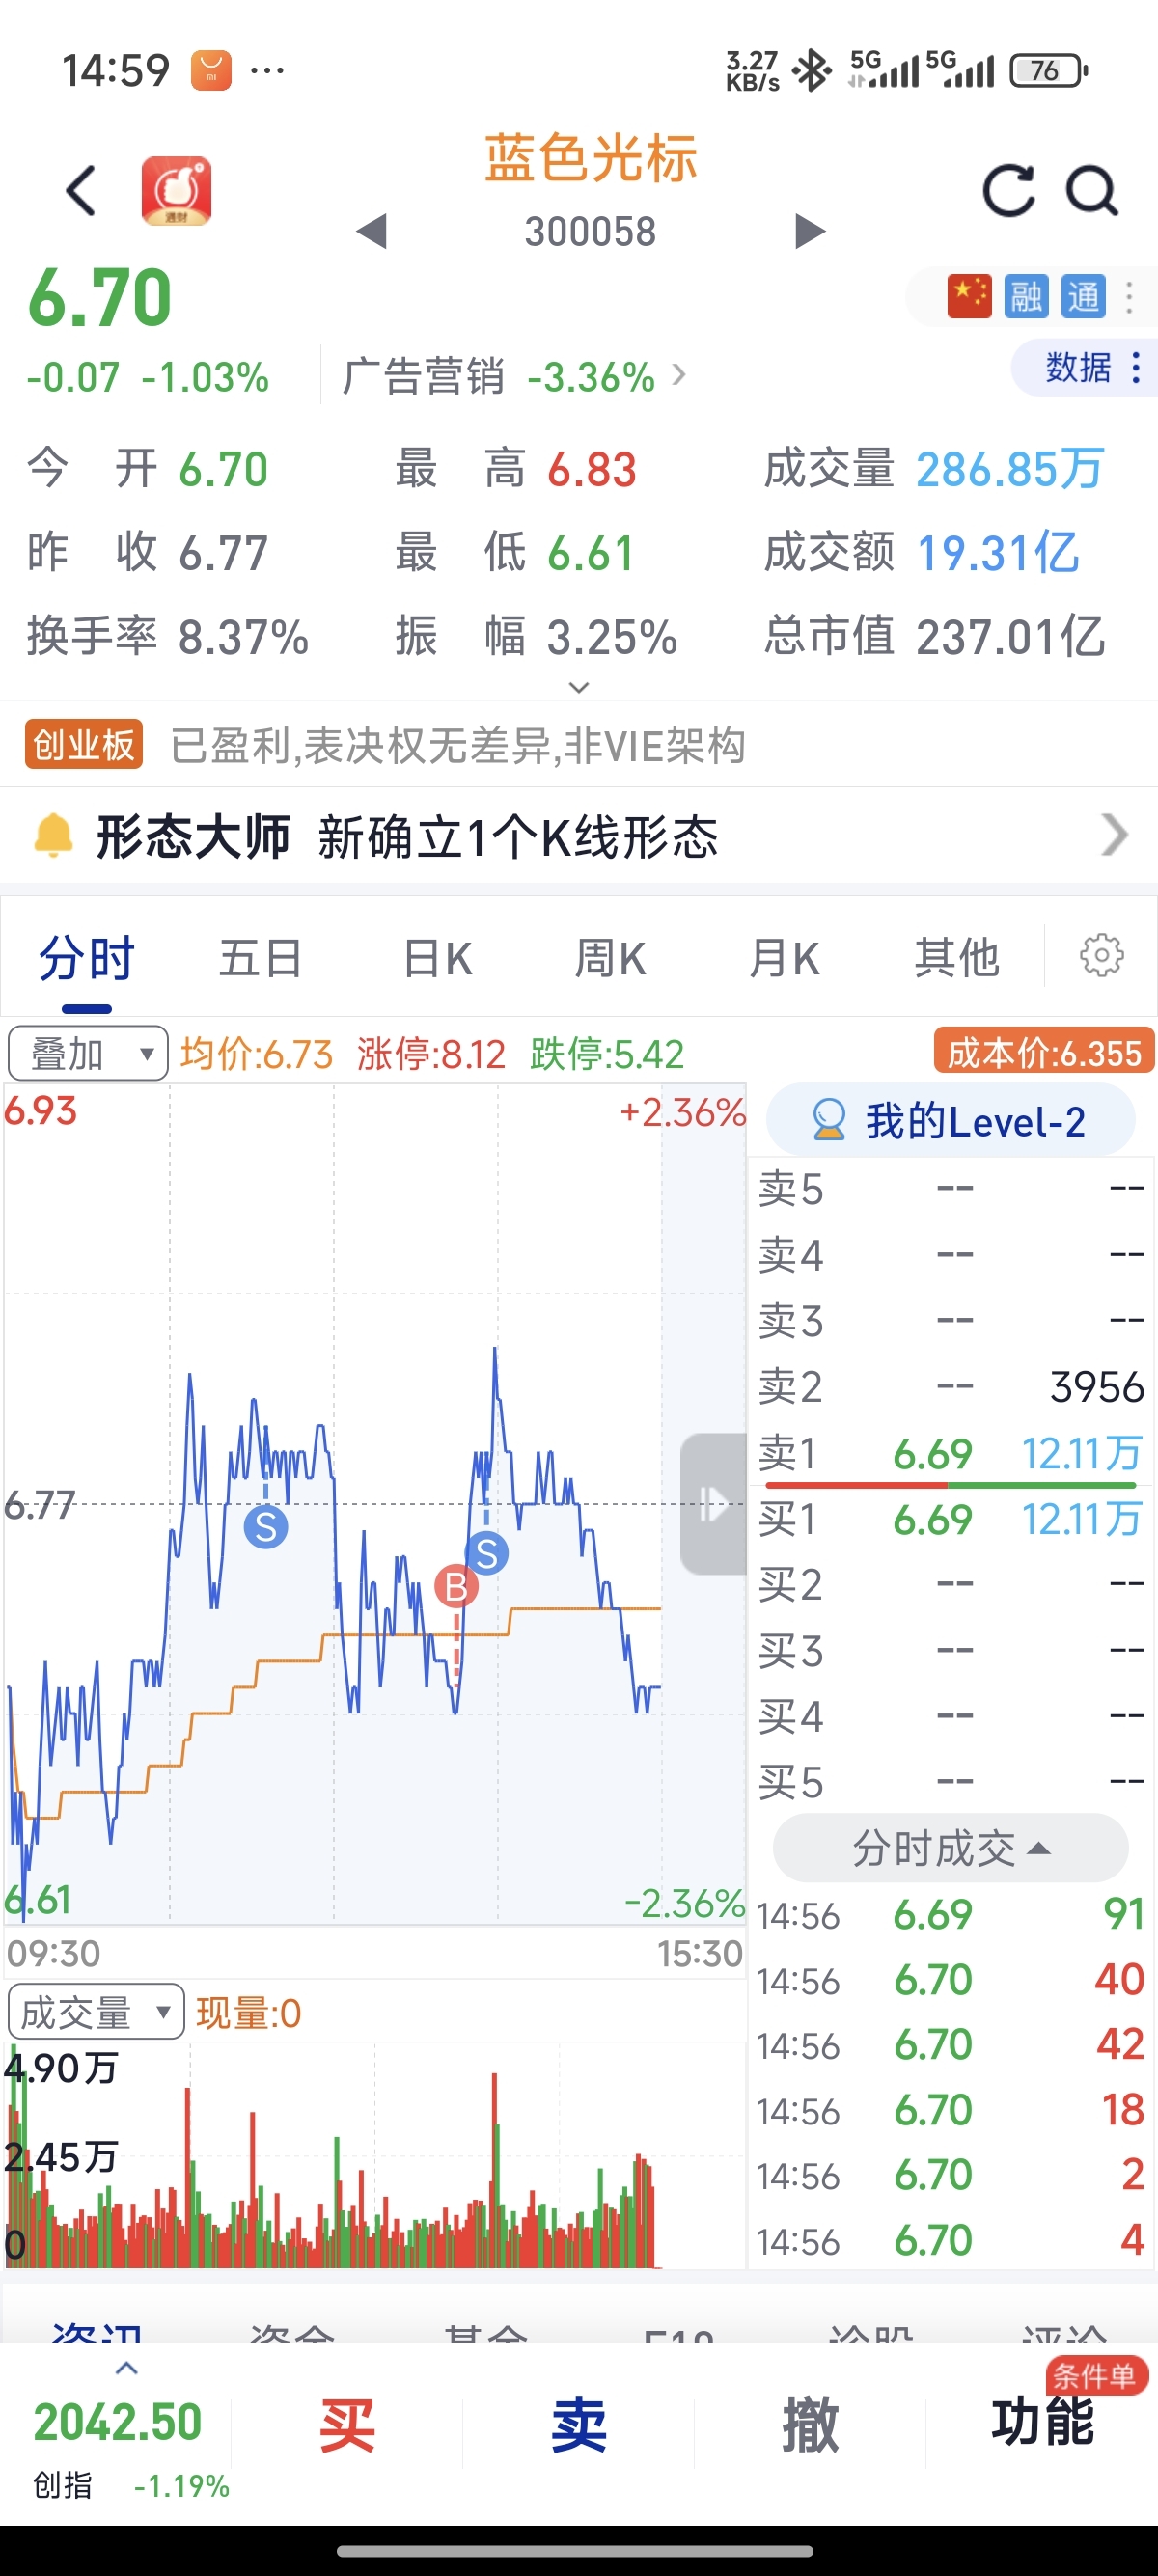The width and height of the screenshot is (1158, 2576).
Task: Select the 买1 6.69 order row
Action: click(x=951, y=1519)
